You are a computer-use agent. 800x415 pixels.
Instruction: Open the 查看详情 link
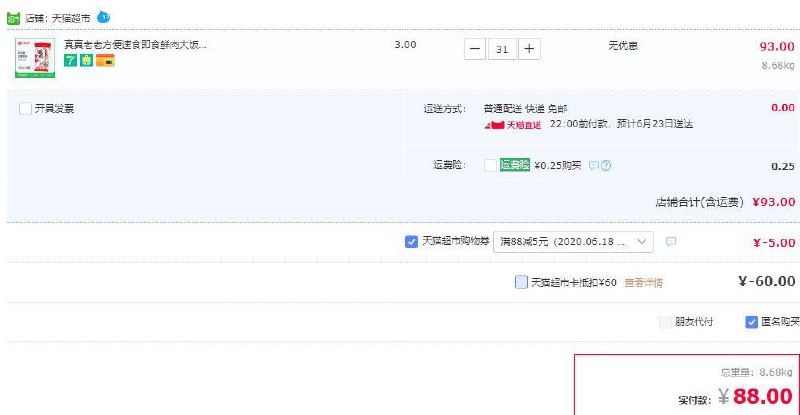click(643, 282)
